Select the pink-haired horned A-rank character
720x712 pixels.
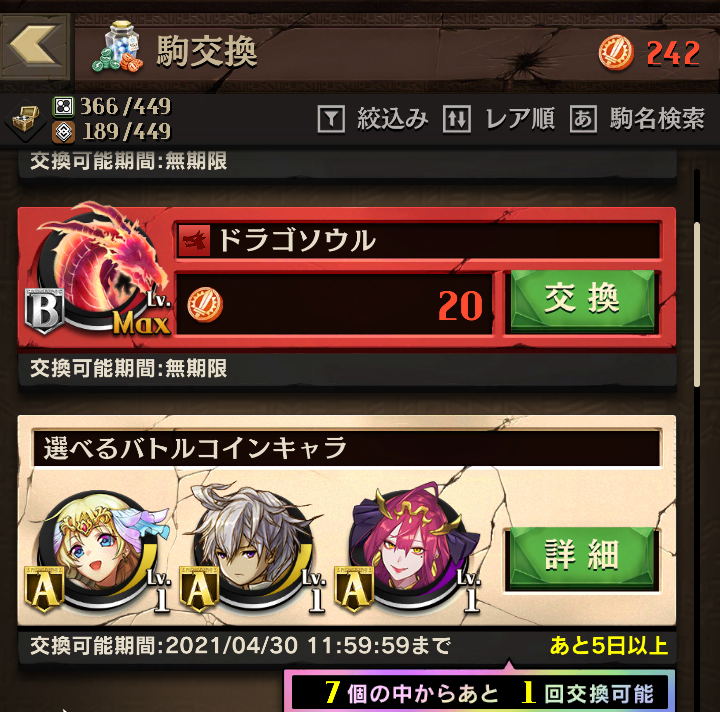409,549
